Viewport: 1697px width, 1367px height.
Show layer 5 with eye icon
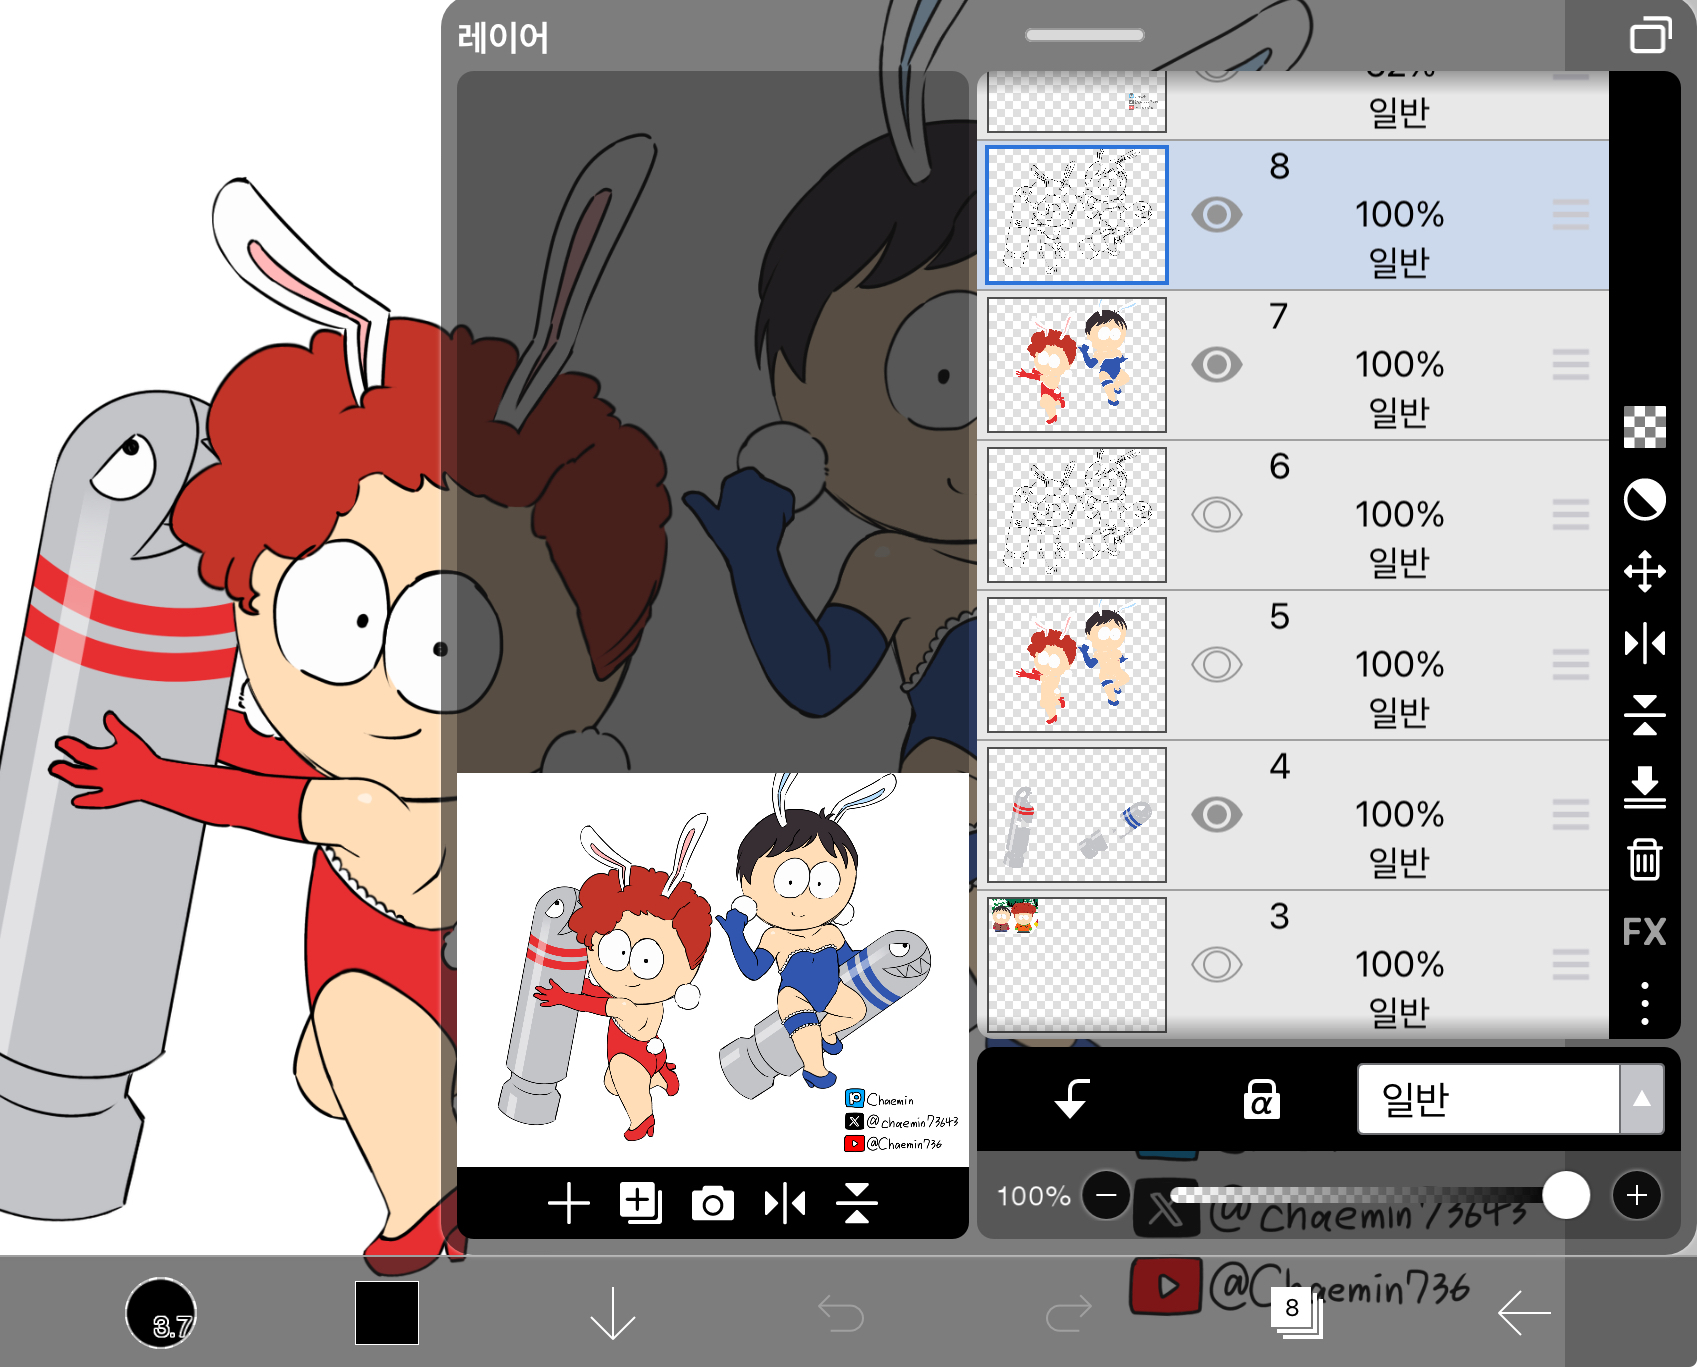click(1216, 665)
